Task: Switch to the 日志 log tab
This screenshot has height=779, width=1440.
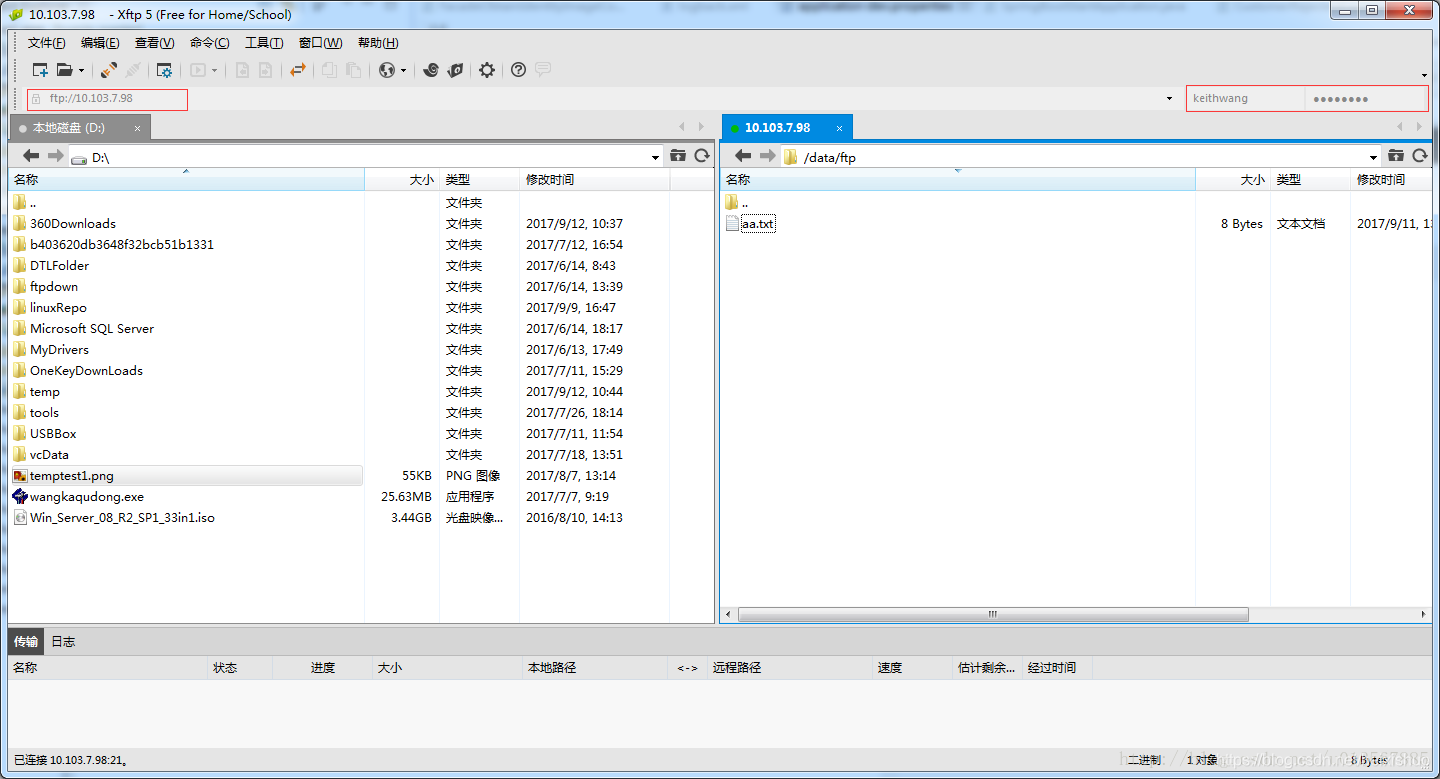Action: [63, 641]
